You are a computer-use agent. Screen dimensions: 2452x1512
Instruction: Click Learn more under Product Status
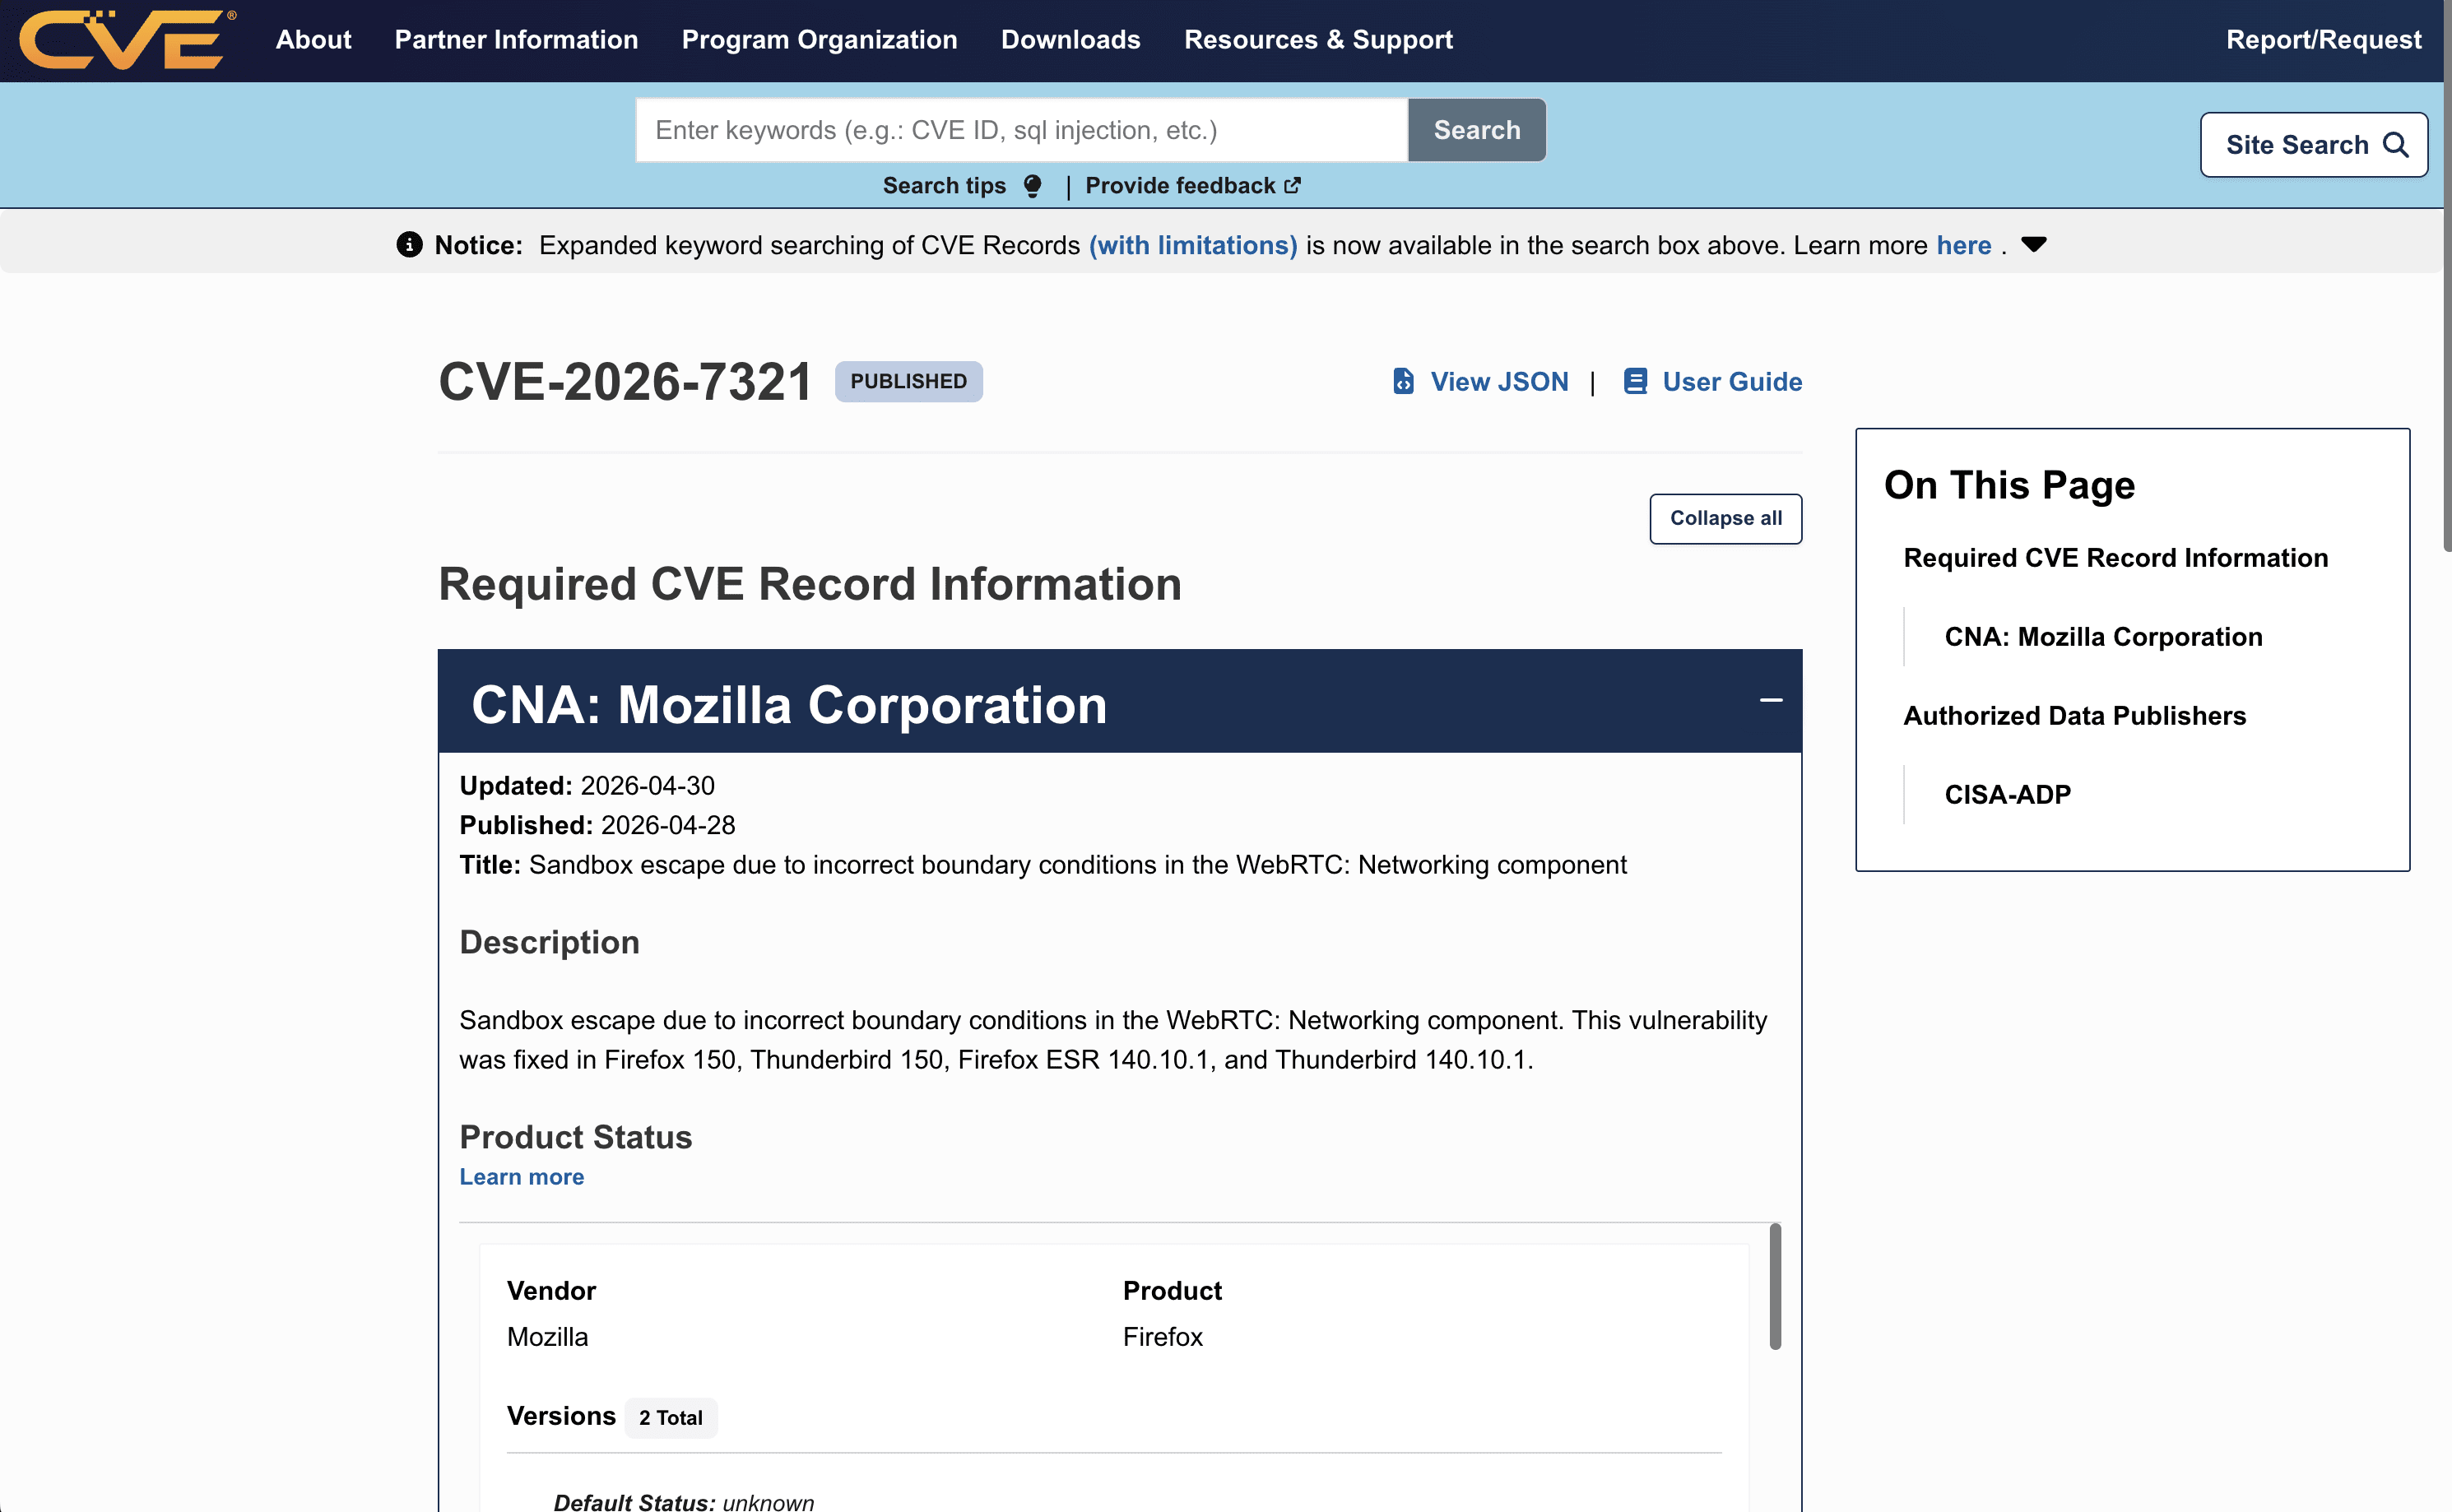[x=521, y=1177]
